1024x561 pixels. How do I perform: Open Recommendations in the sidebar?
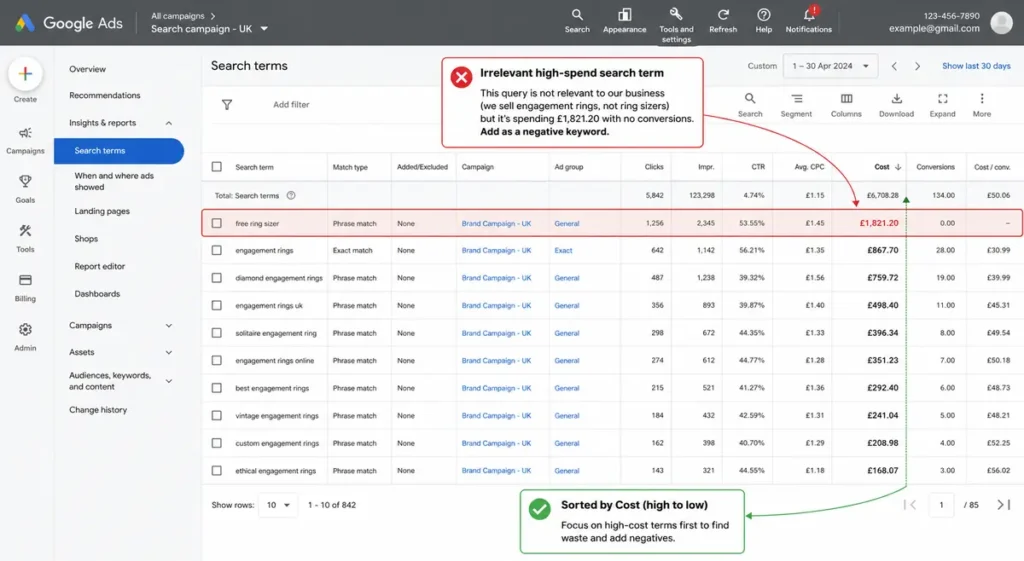[x=104, y=95]
